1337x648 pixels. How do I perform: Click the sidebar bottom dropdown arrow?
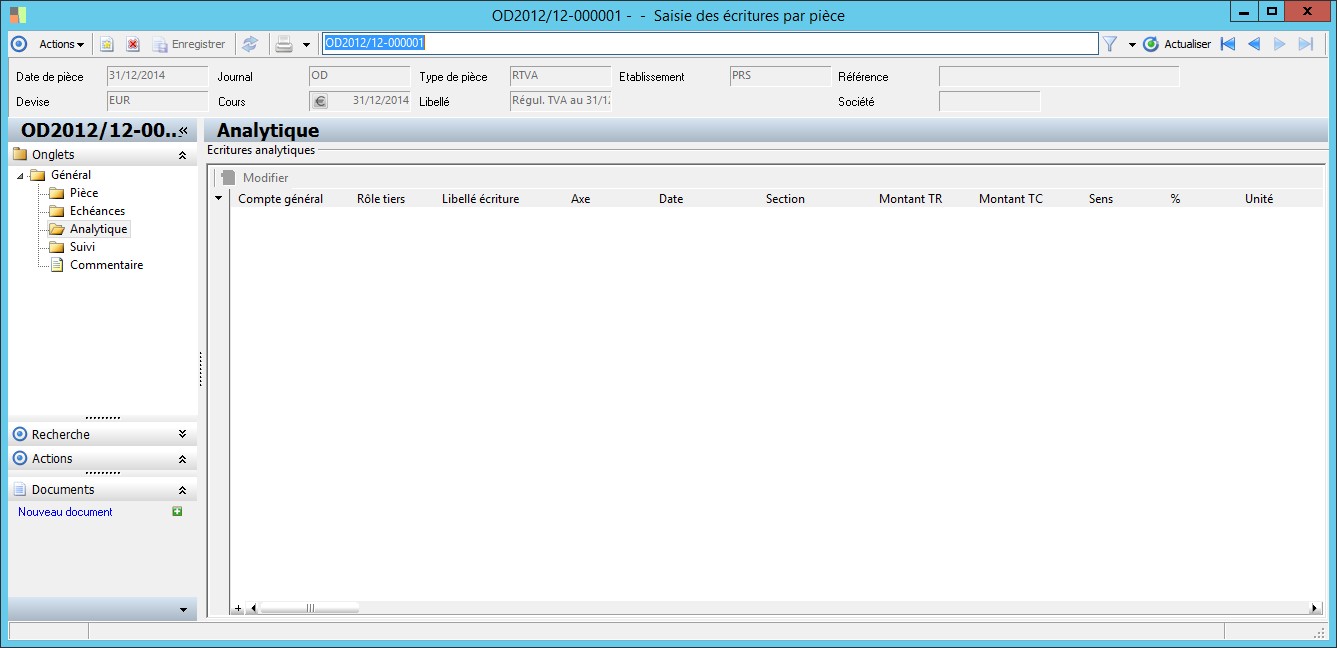click(183, 609)
